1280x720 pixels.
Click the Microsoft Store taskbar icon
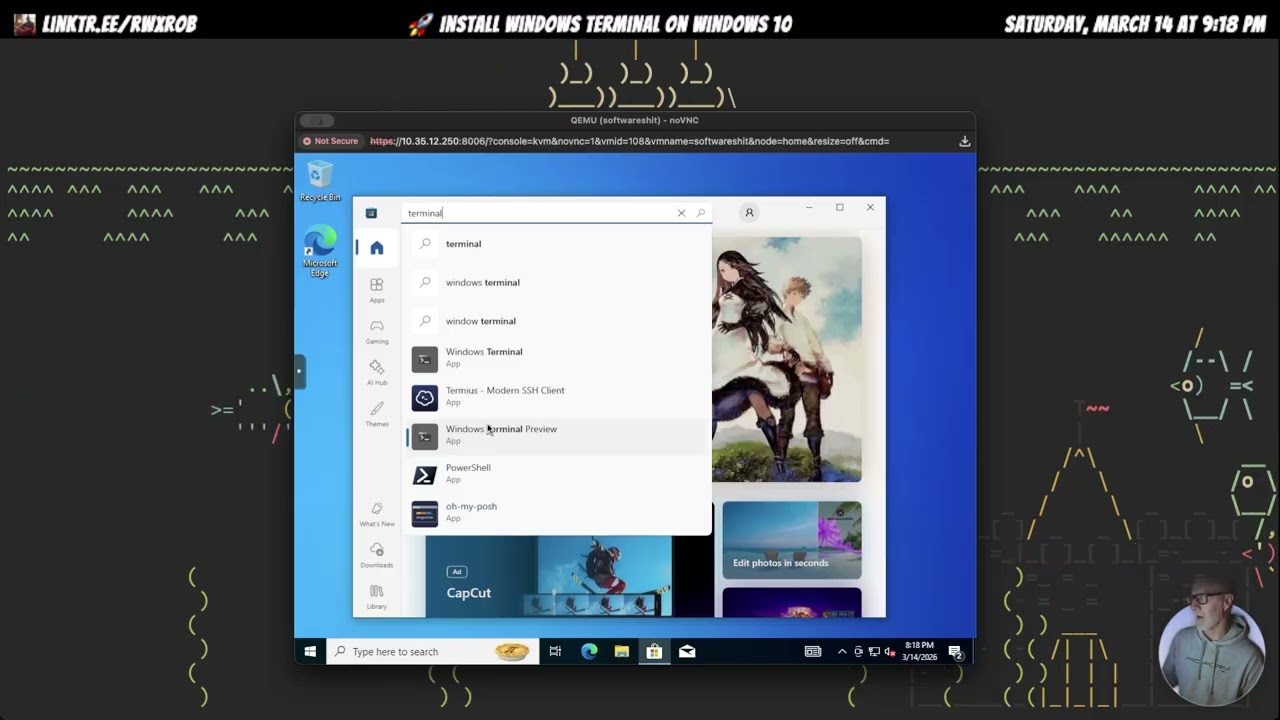tap(654, 652)
